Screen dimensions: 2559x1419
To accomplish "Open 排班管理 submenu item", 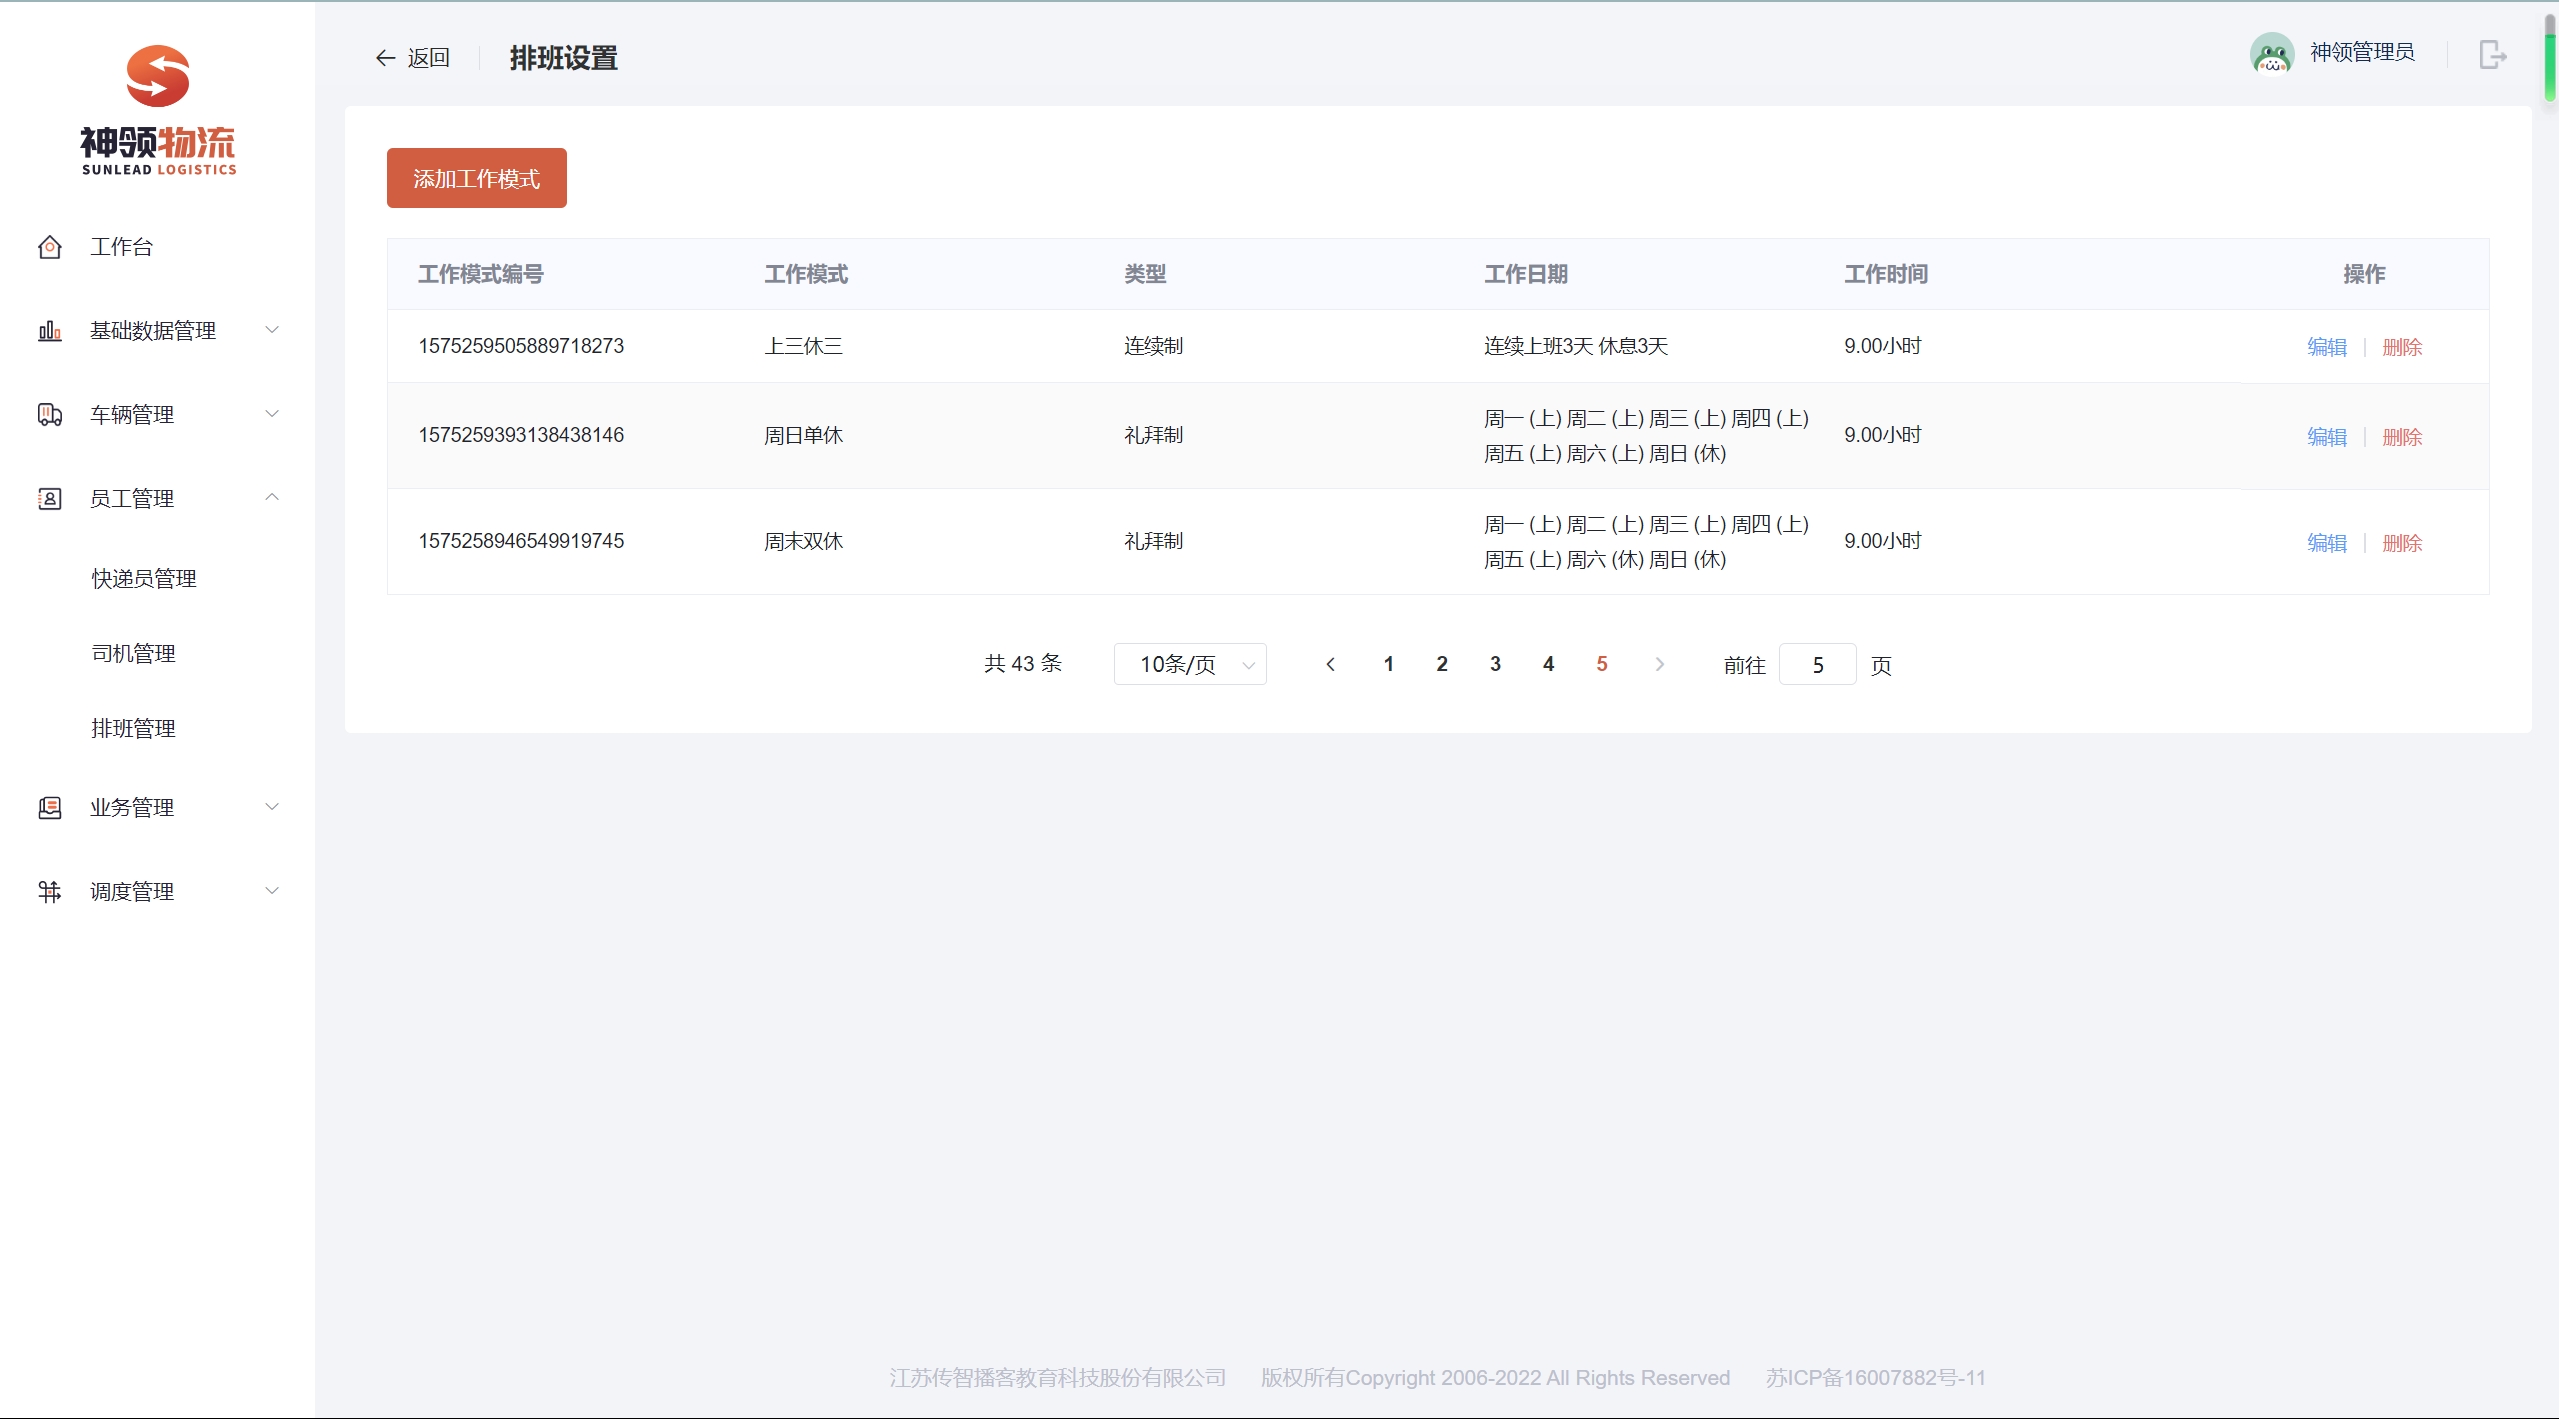I will pyautogui.click(x=134, y=729).
